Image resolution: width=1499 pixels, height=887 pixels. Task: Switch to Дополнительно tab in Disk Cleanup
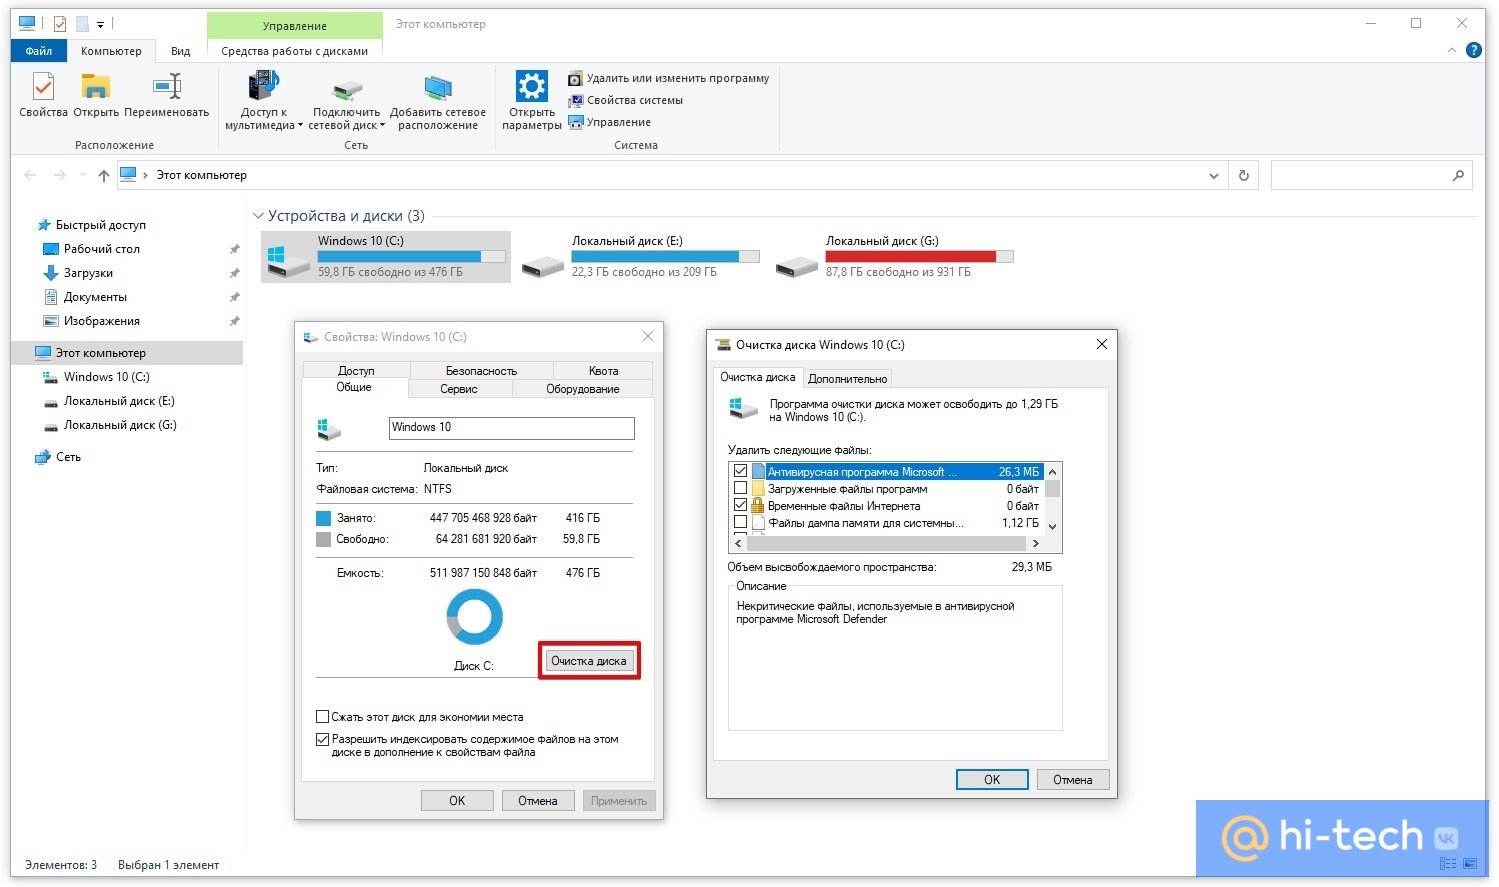point(847,379)
